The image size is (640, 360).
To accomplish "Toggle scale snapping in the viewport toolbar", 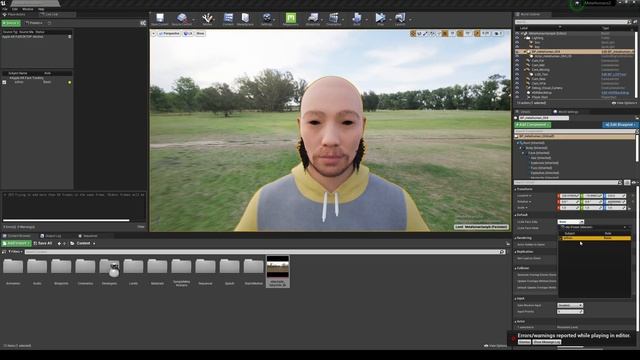I will pos(477,33).
